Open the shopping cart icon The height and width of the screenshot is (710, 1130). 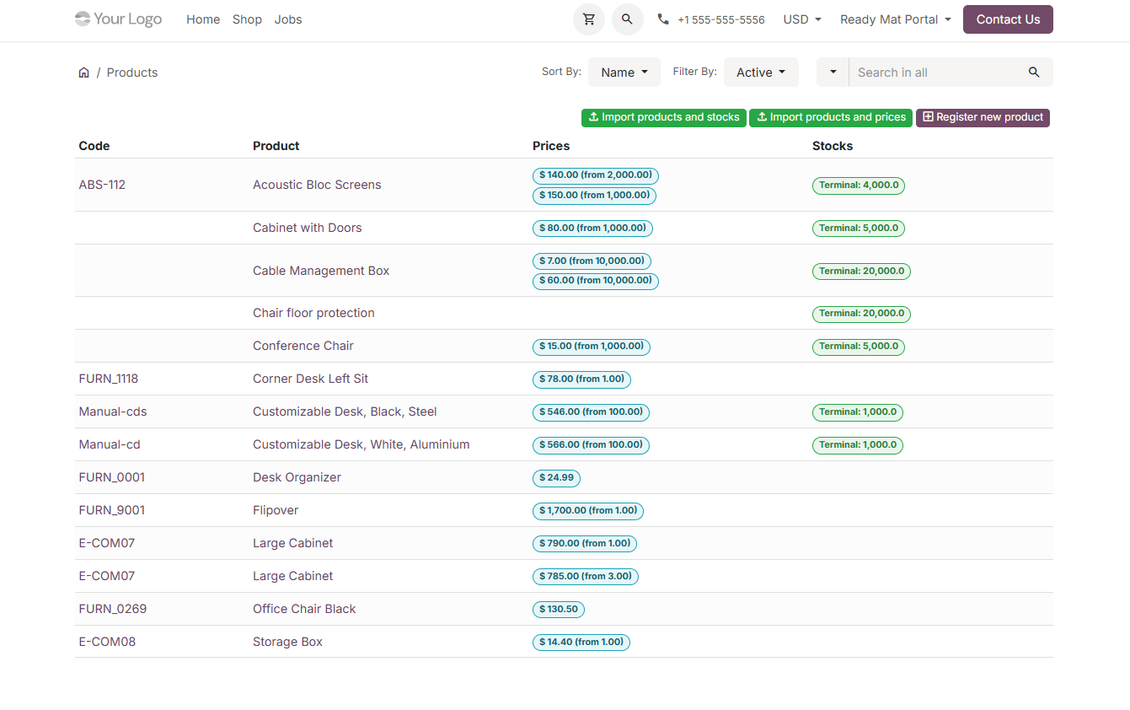point(589,19)
